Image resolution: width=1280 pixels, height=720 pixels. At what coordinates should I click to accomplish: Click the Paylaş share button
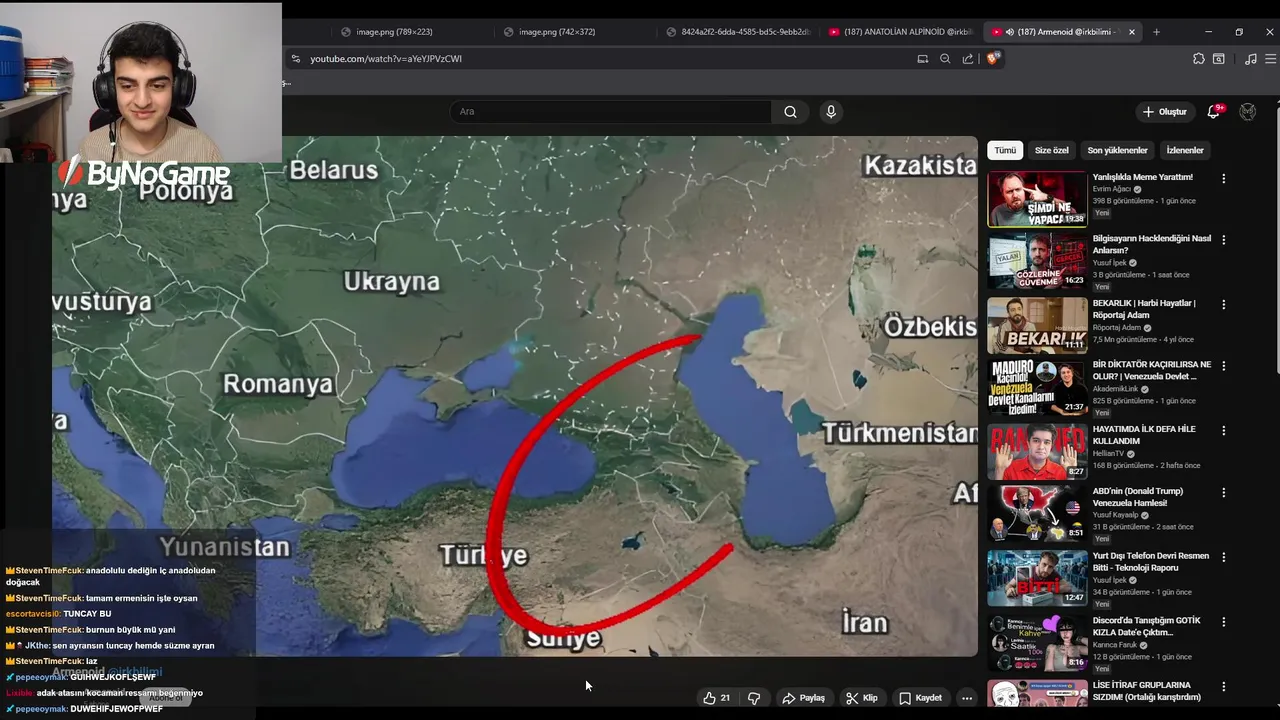[x=804, y=698]
